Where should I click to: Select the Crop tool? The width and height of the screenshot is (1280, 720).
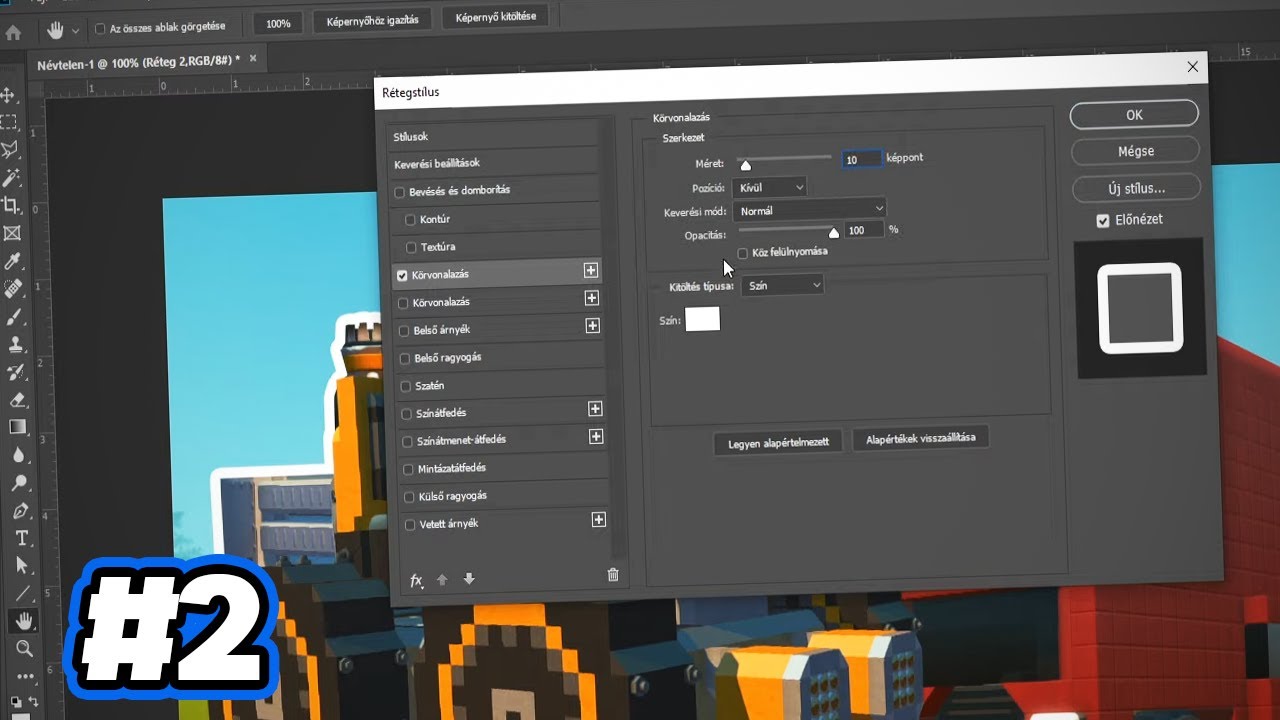12,206
